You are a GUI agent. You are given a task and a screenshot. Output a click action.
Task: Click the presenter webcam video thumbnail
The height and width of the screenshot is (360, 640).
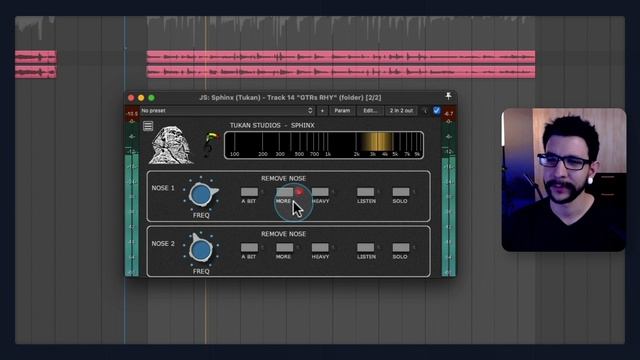point(564,180)
